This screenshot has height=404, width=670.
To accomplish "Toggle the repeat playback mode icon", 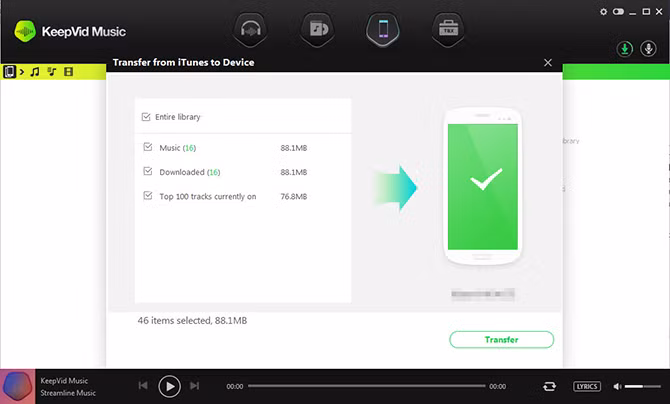I will pos(549,386).
